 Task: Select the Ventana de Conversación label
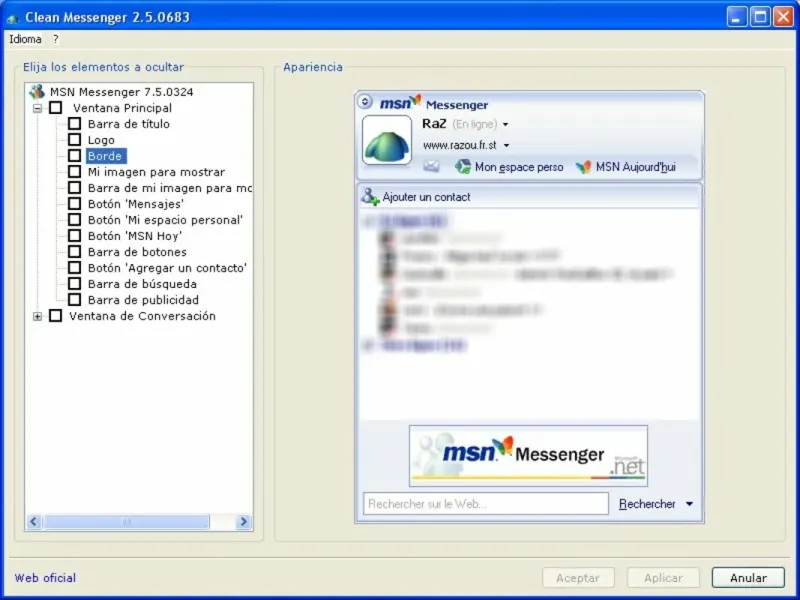pos(142,316)
